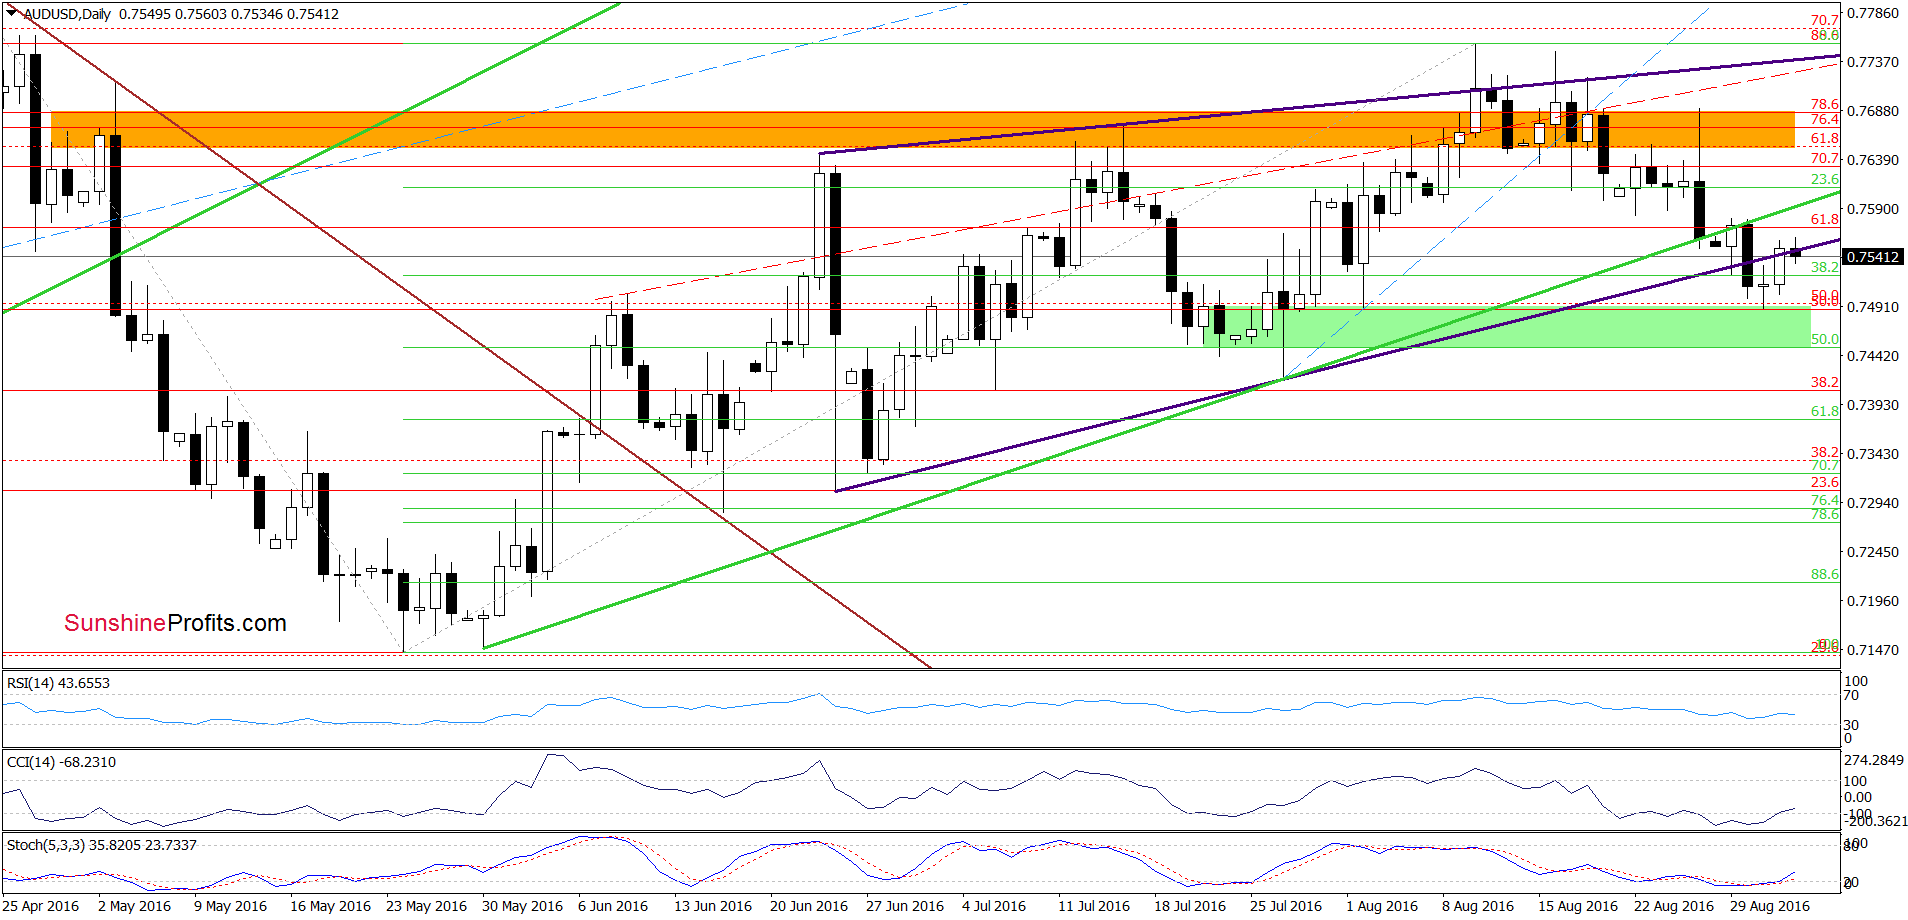Click the 15 Aug 2016 date label
Viewport: 1908px width, 920px height.
click(1578, 906)
